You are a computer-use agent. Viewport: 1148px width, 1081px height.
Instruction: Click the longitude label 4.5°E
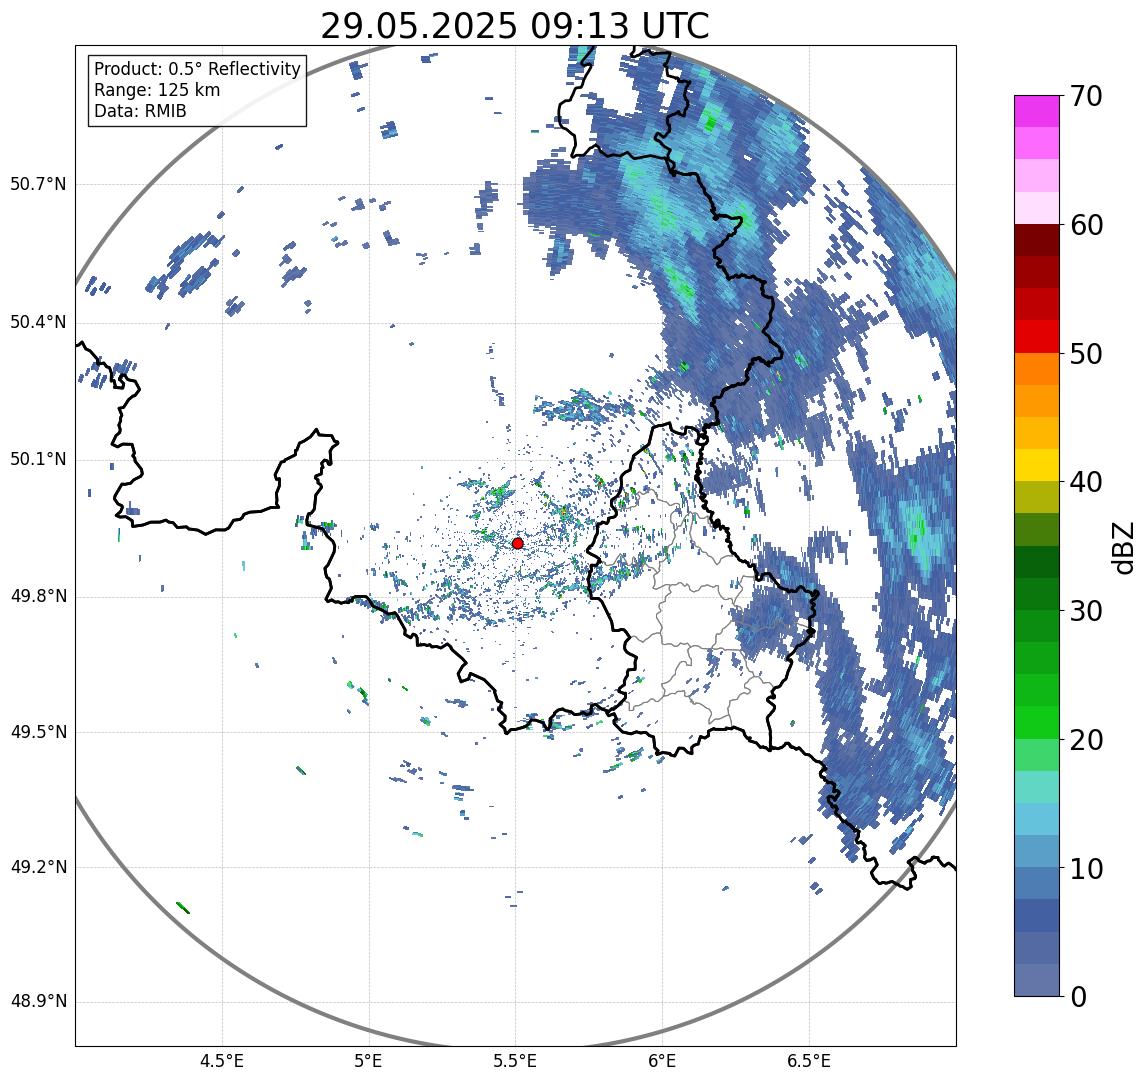[222, 1061]
